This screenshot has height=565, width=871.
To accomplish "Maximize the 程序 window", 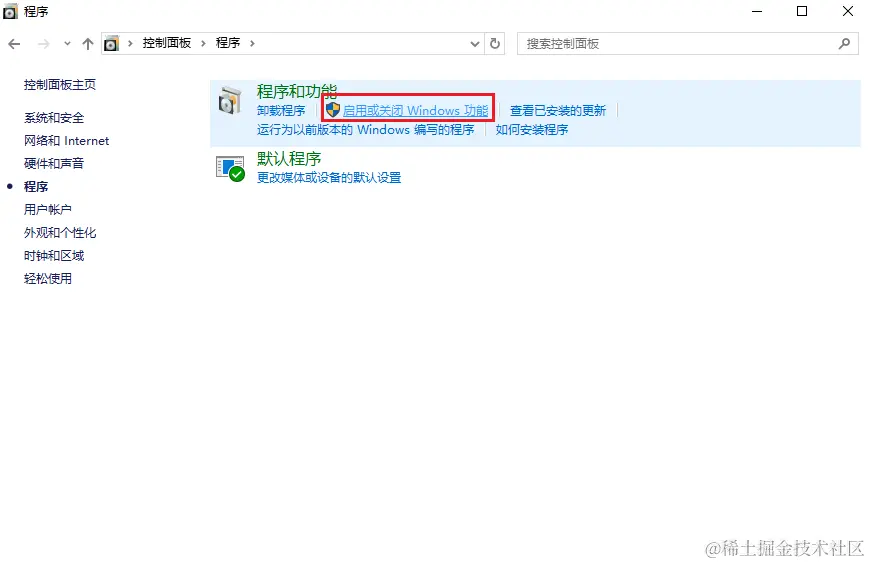I will 802,11.
